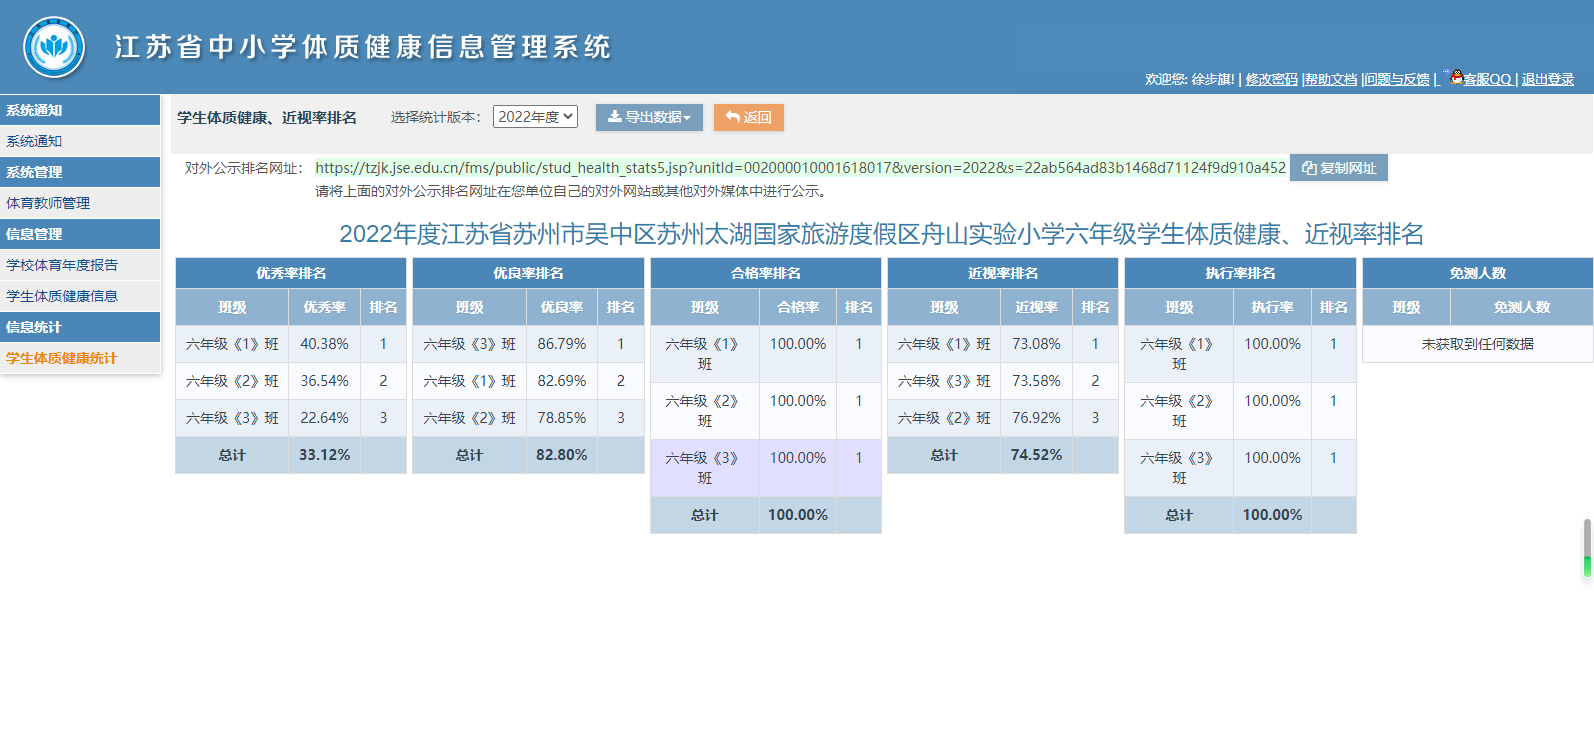Select 学校体育年度报告 in sidebar
Viewport: 1594px width, 756px height.
tap(80, 265)
